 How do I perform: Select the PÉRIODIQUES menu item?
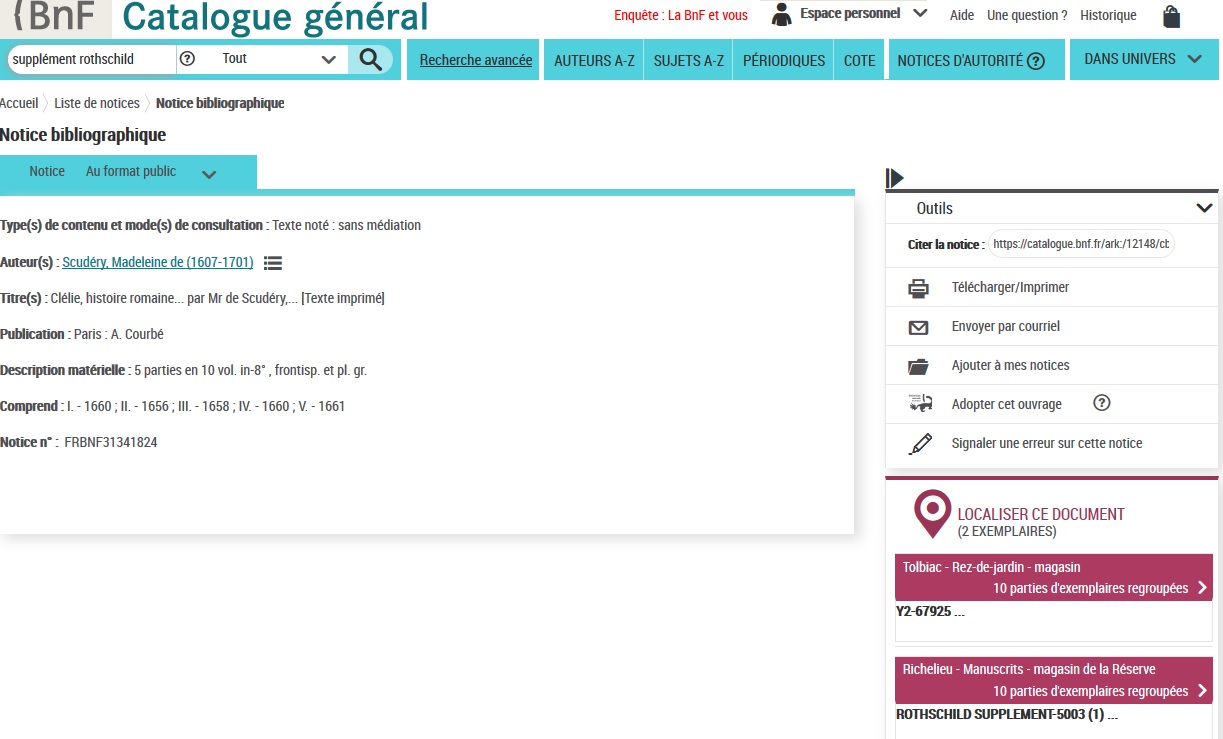(783, 61)
